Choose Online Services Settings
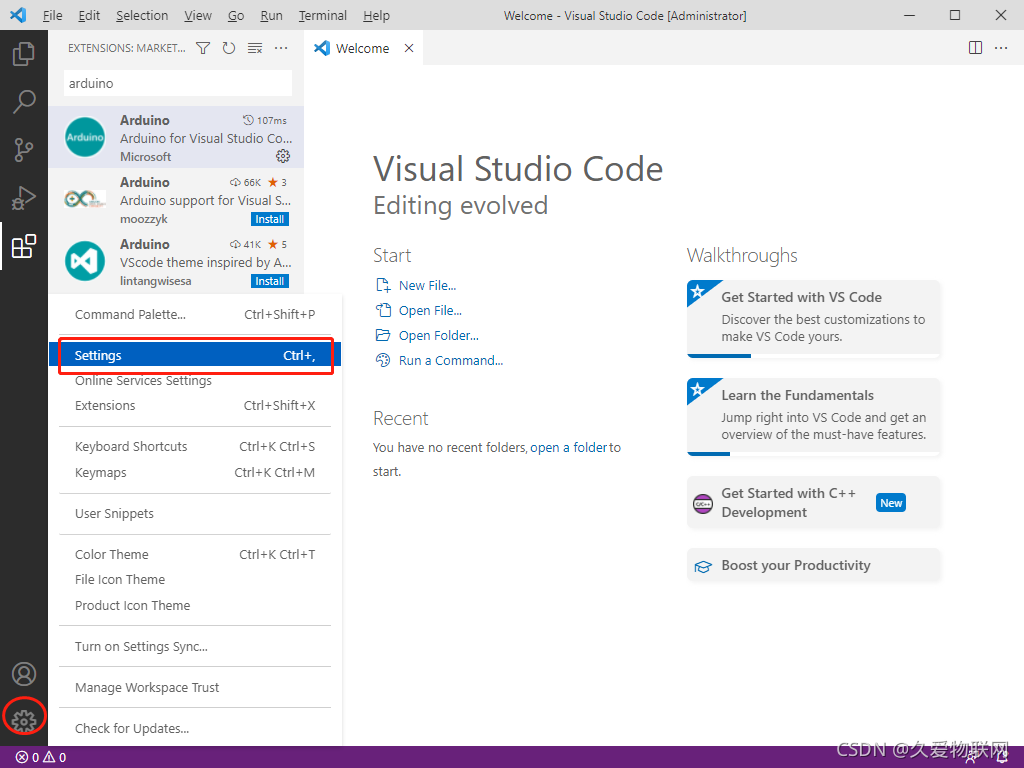 point(195,381)
